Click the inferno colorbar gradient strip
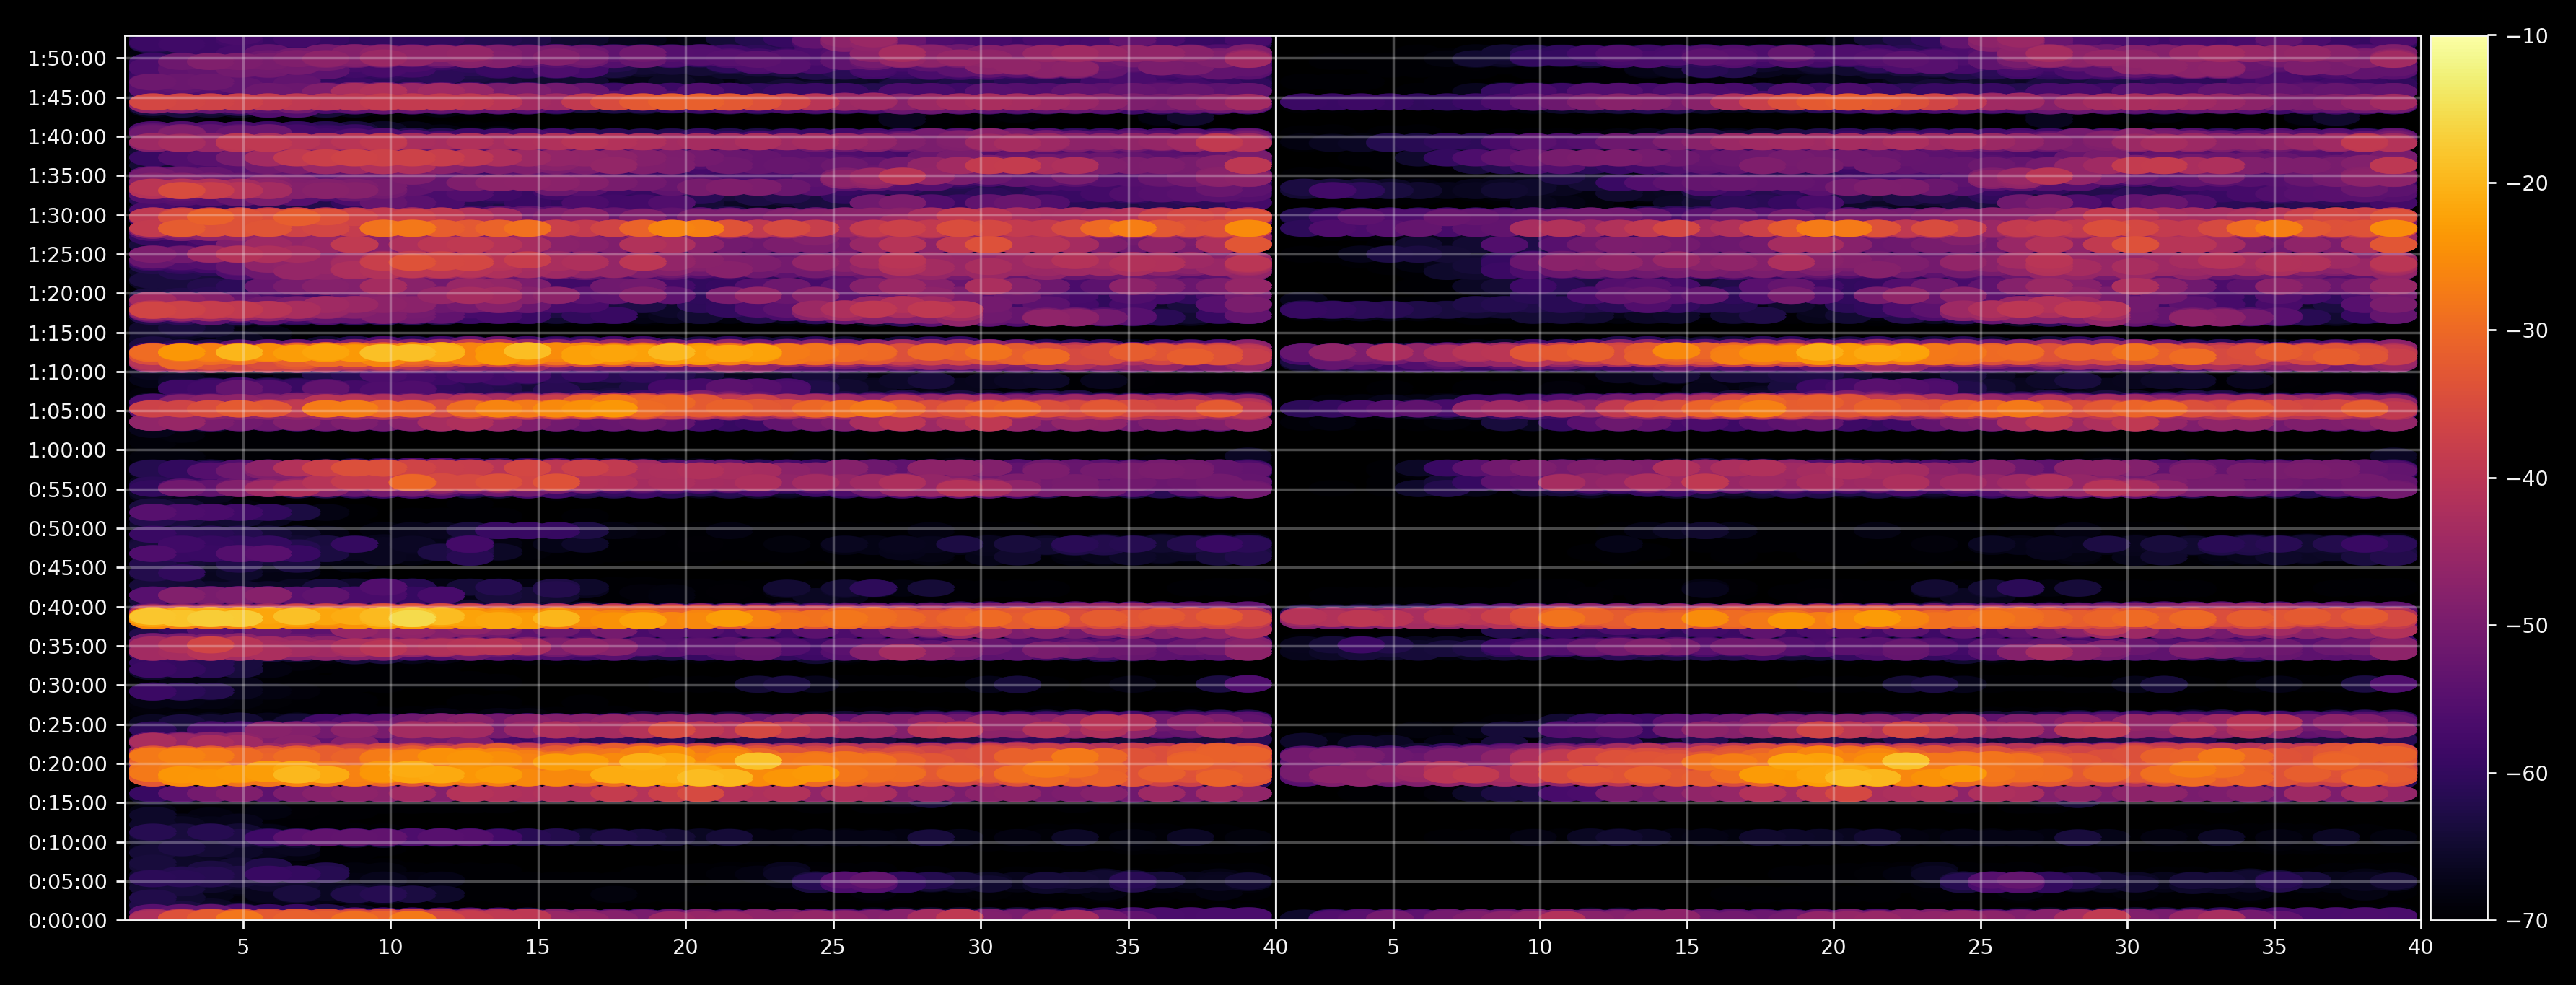Viewport: 2576px width, 985px height. 2459,478
